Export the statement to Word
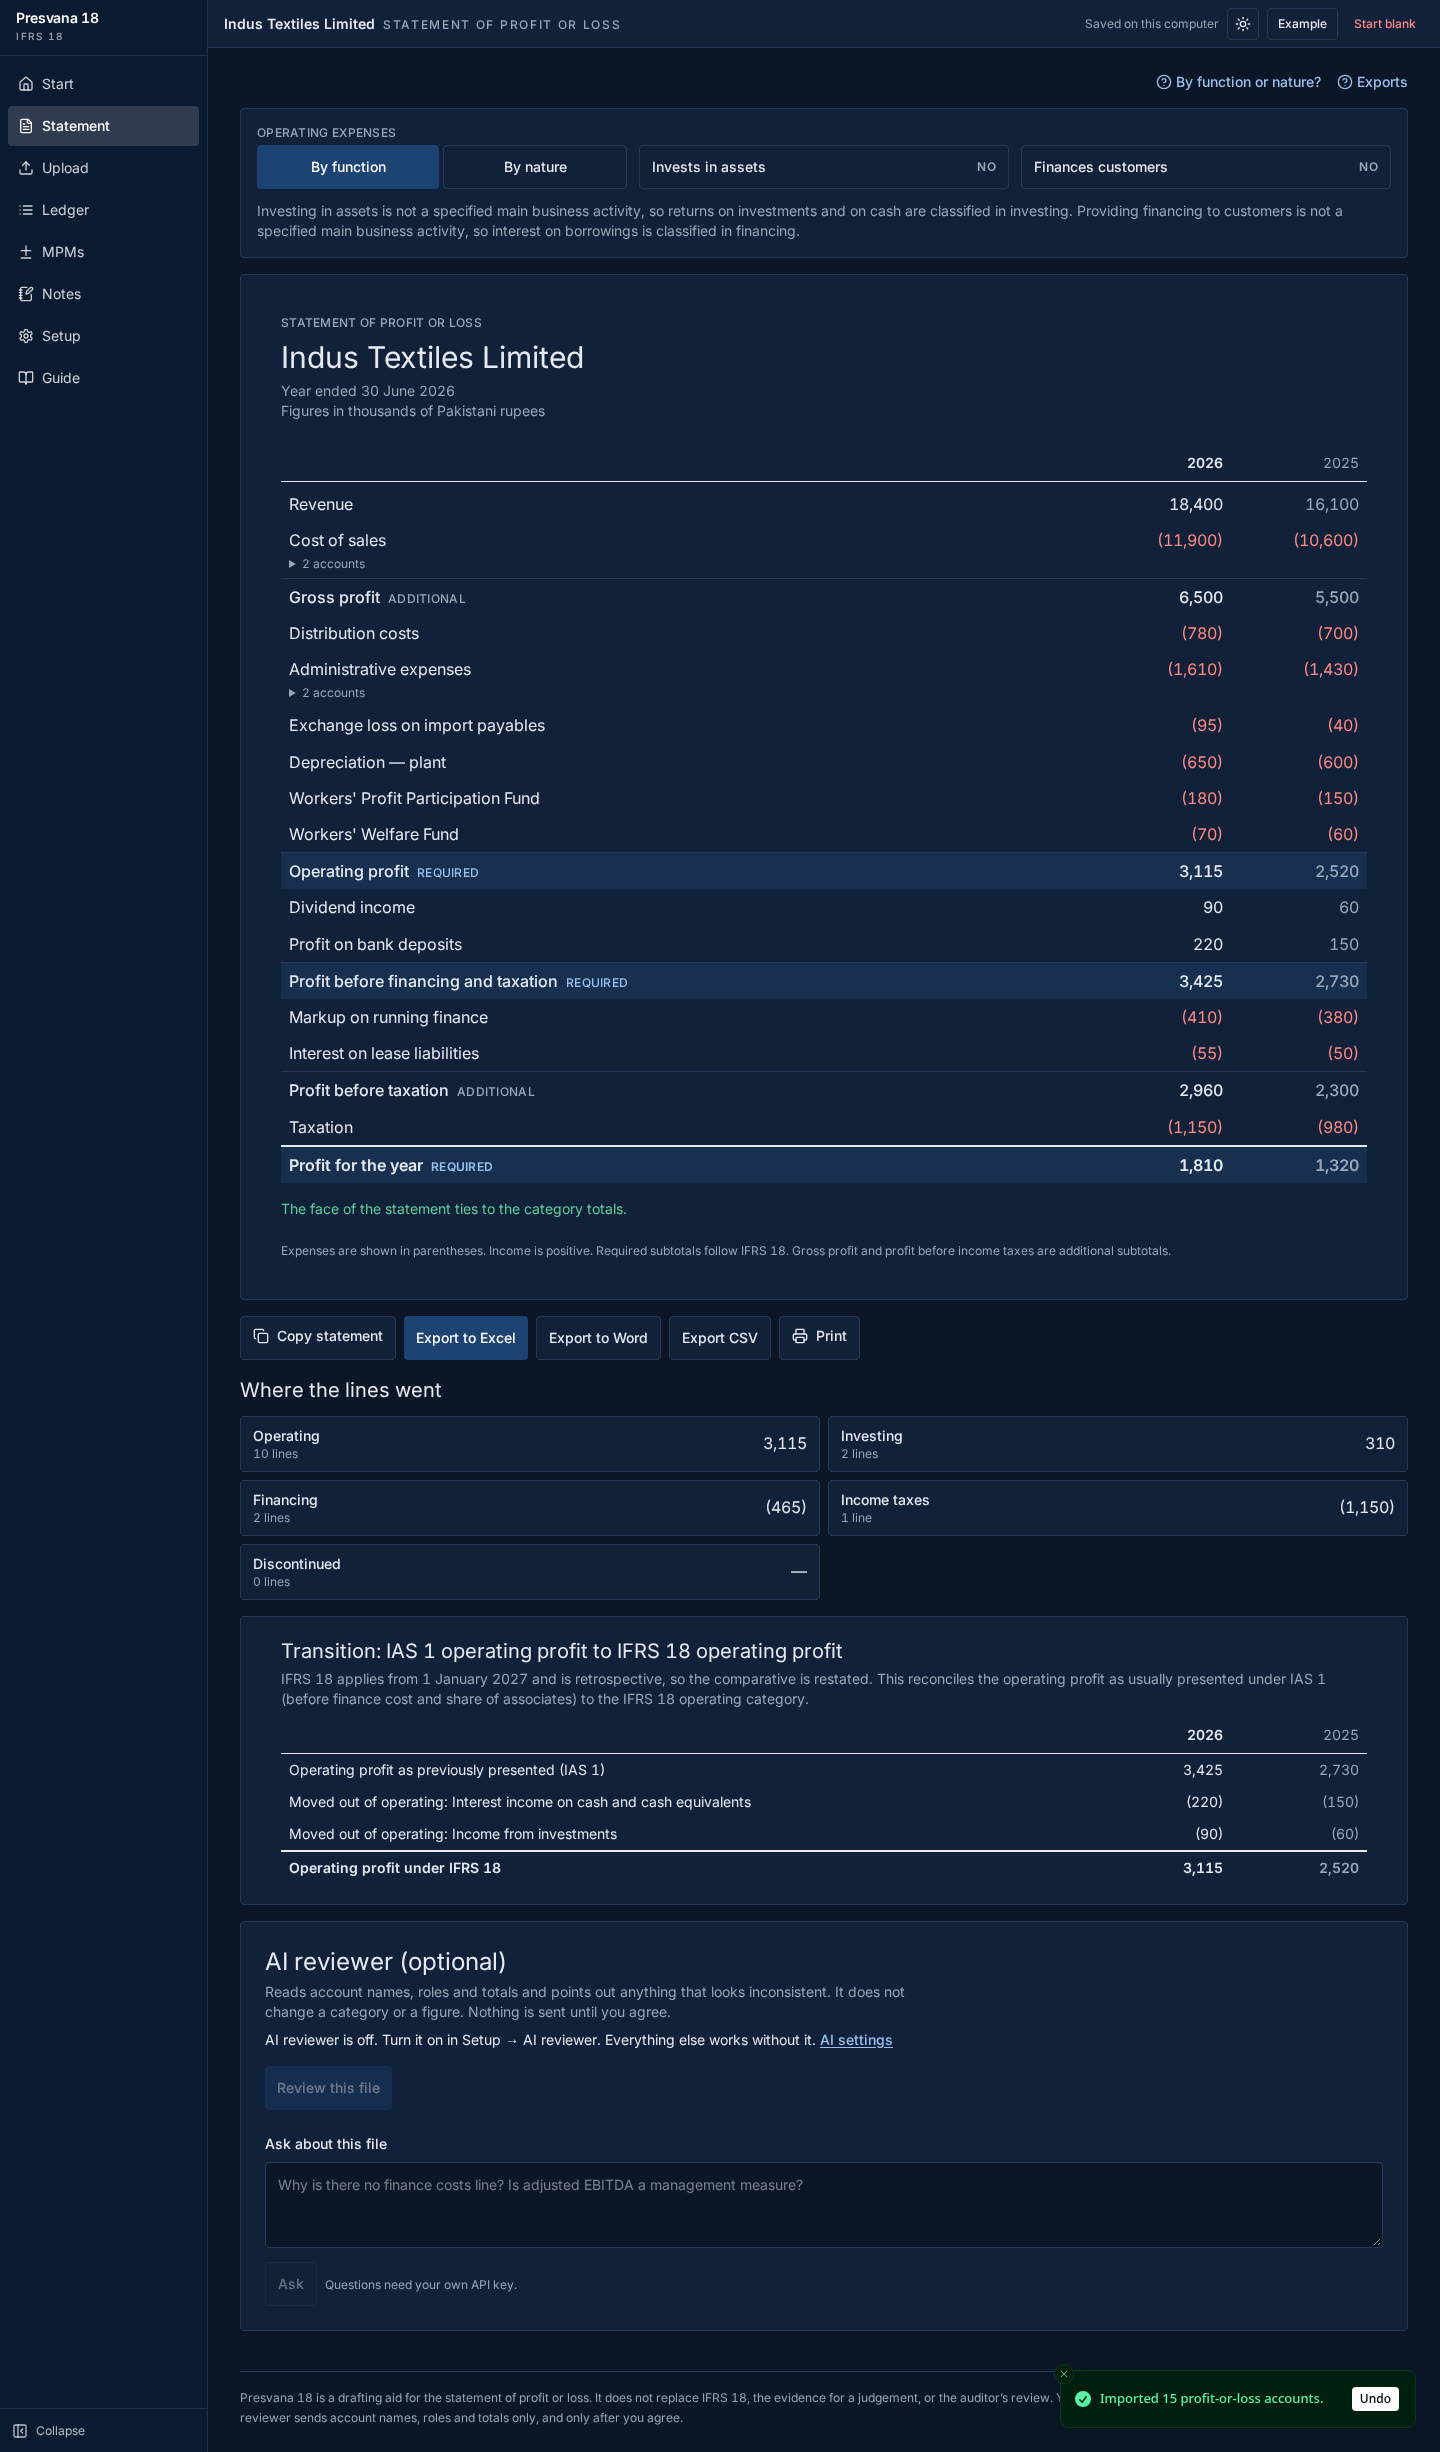 click(598, 1338)
